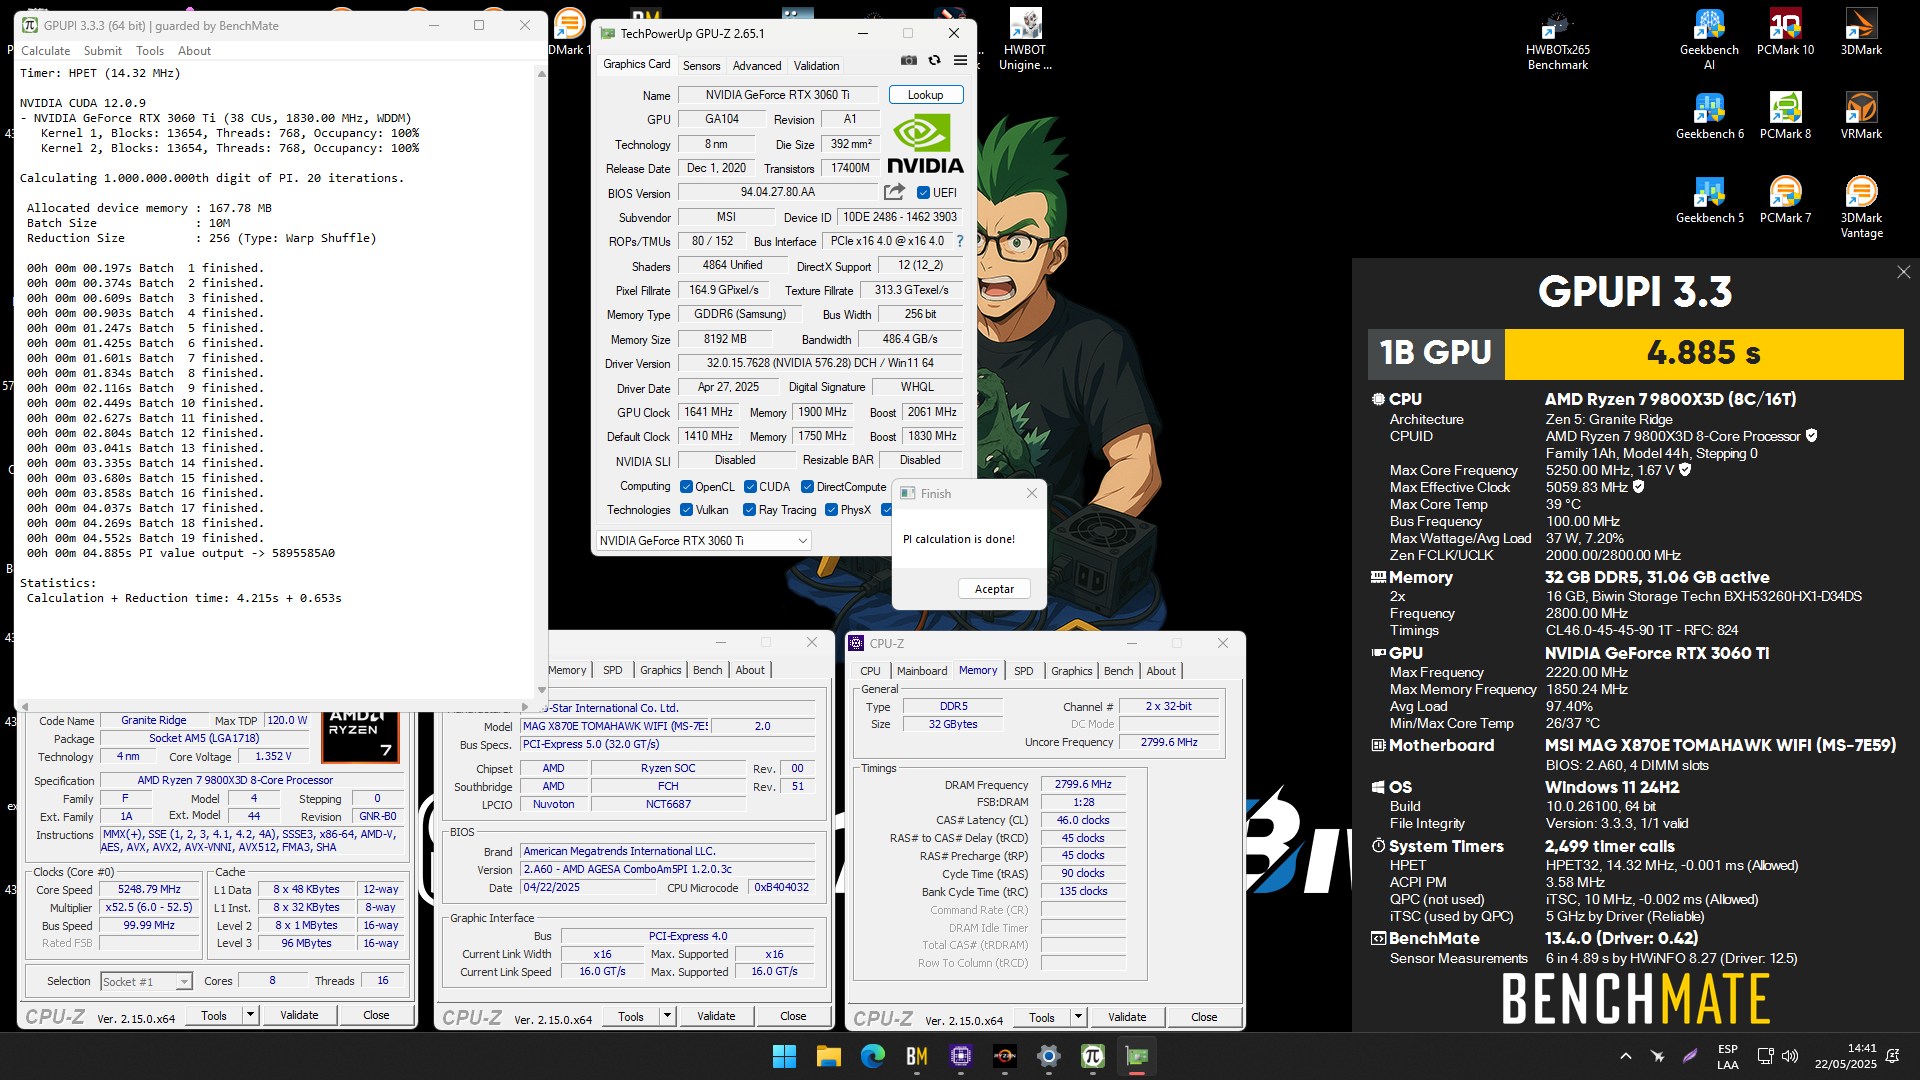Click Validate in CPU-Z CPU window

tap(299, 1015)
